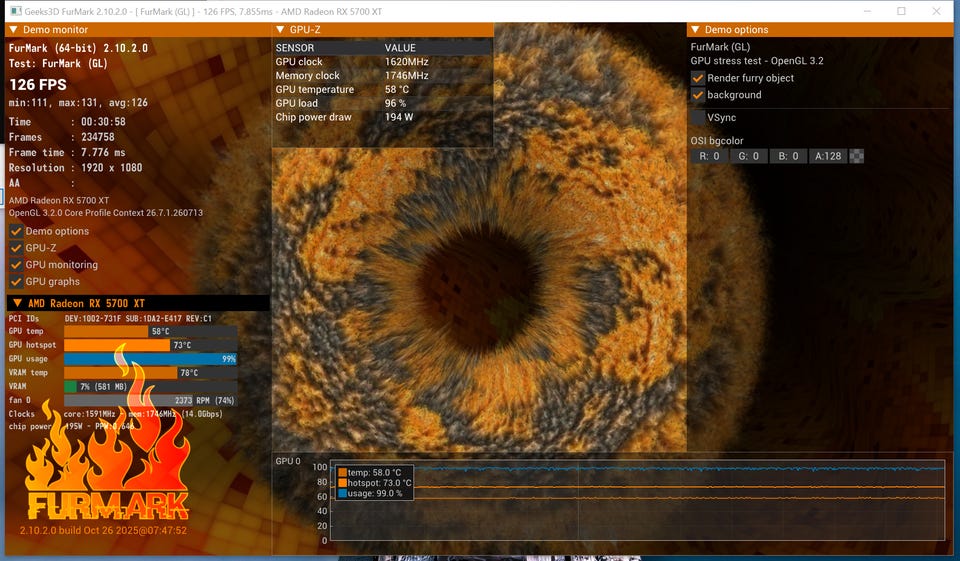960x561 pixels.
Task: Click the VRAM 7% (581 MB) bar
Action: (x=151, y=386)
